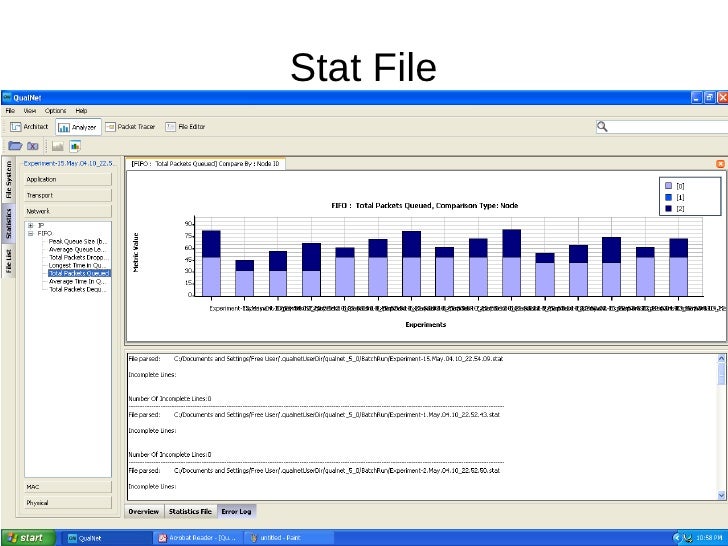Viewport: 728px width, 546px height.
Task: Click the chart title text
Action: point(425,206)
